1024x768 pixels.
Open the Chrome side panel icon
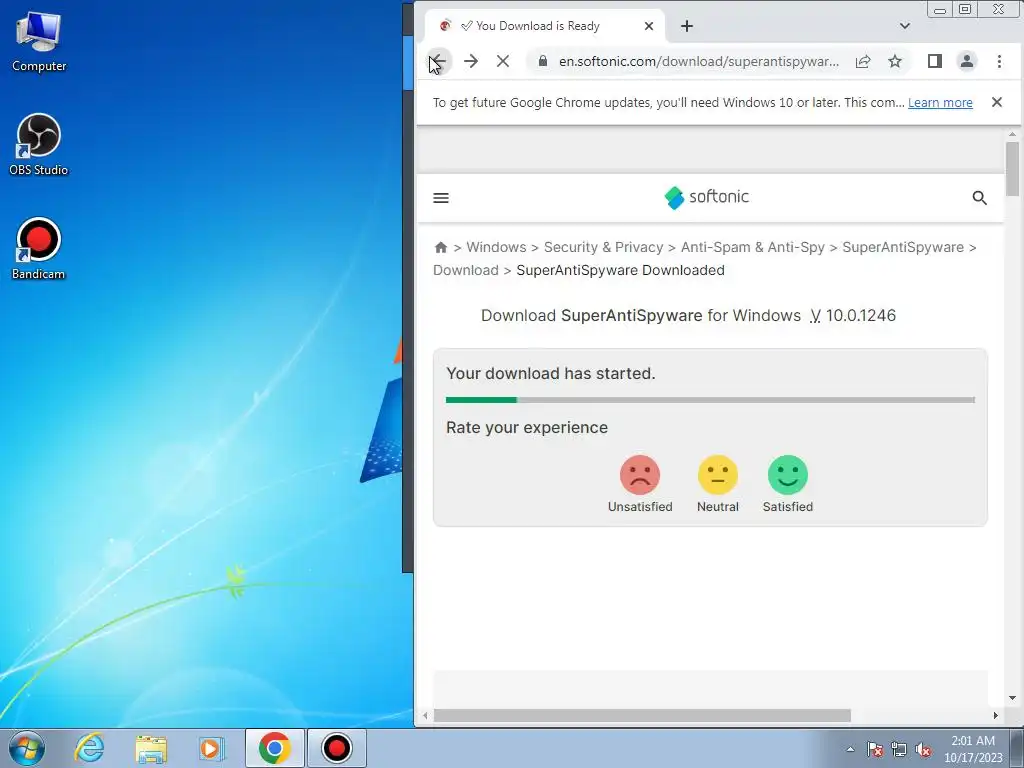[x=935, y=61]
